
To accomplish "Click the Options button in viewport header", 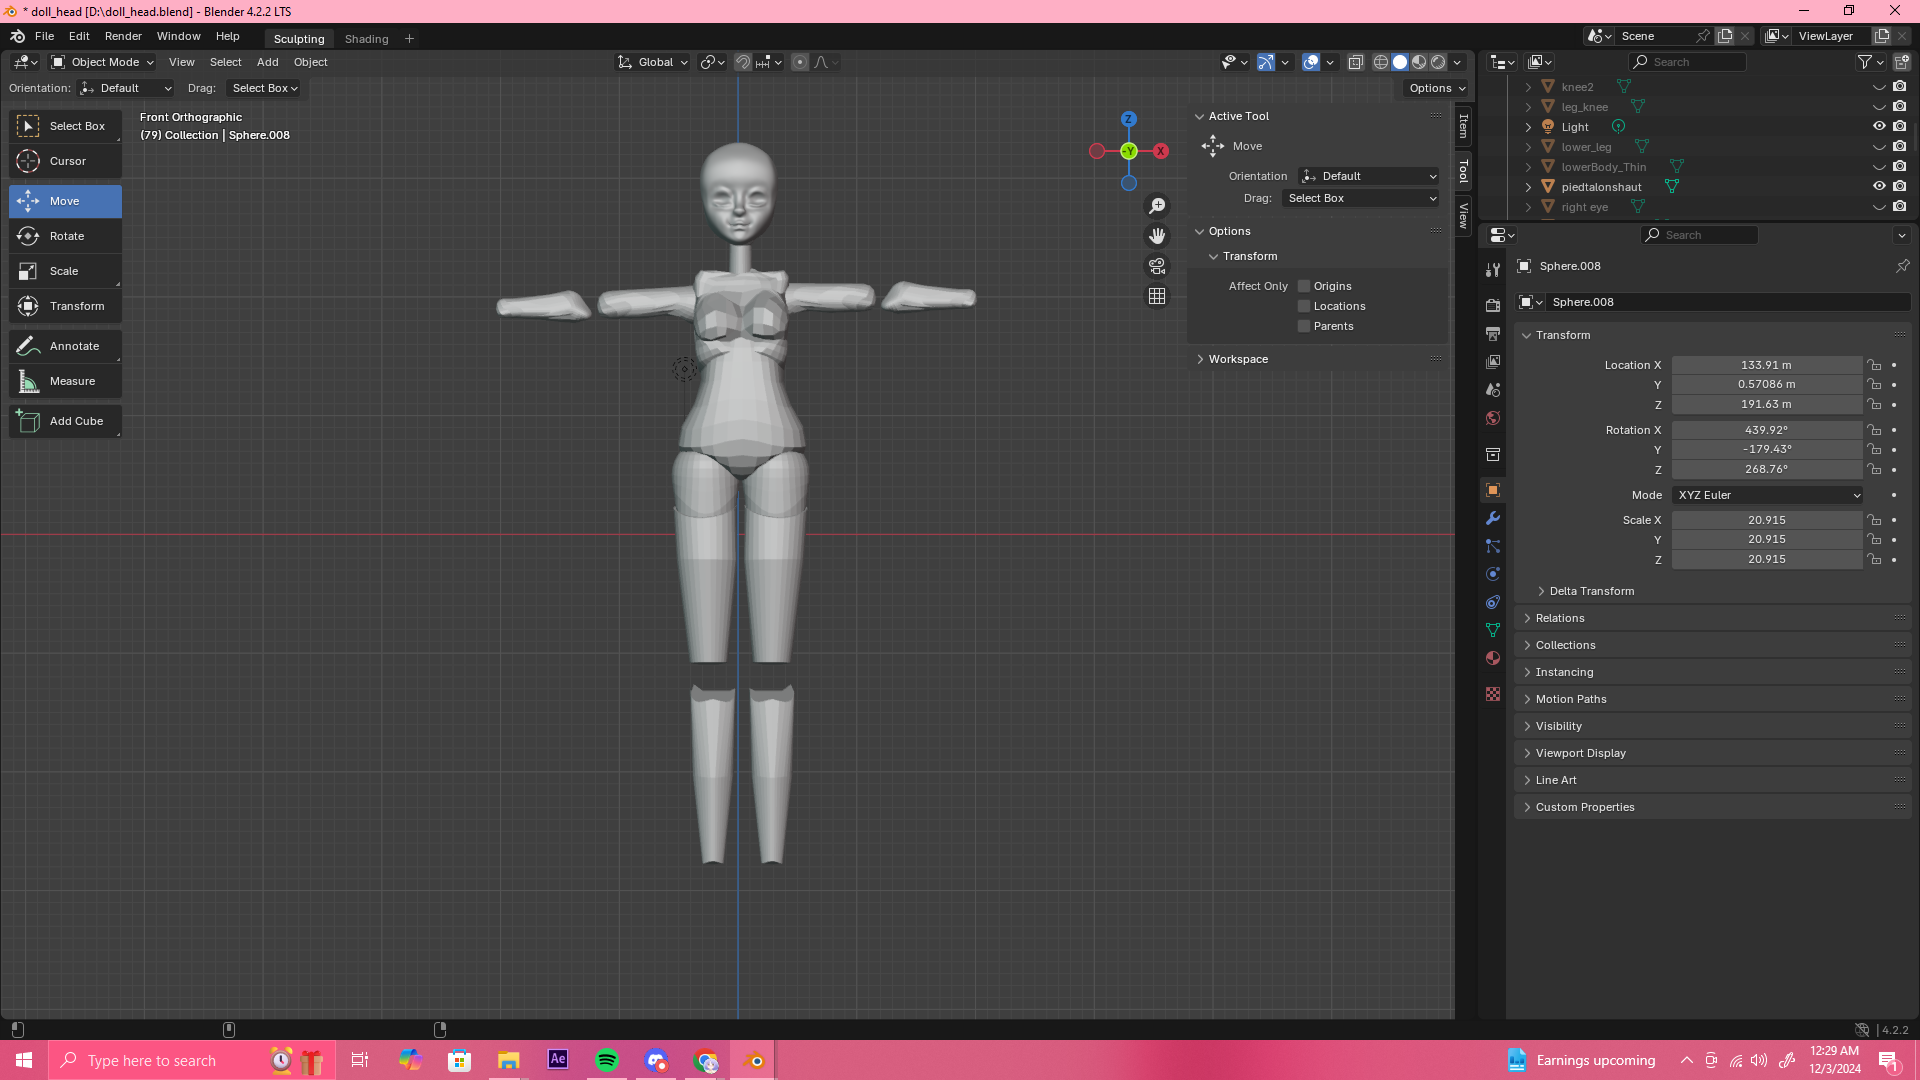I will point(1437,88).
